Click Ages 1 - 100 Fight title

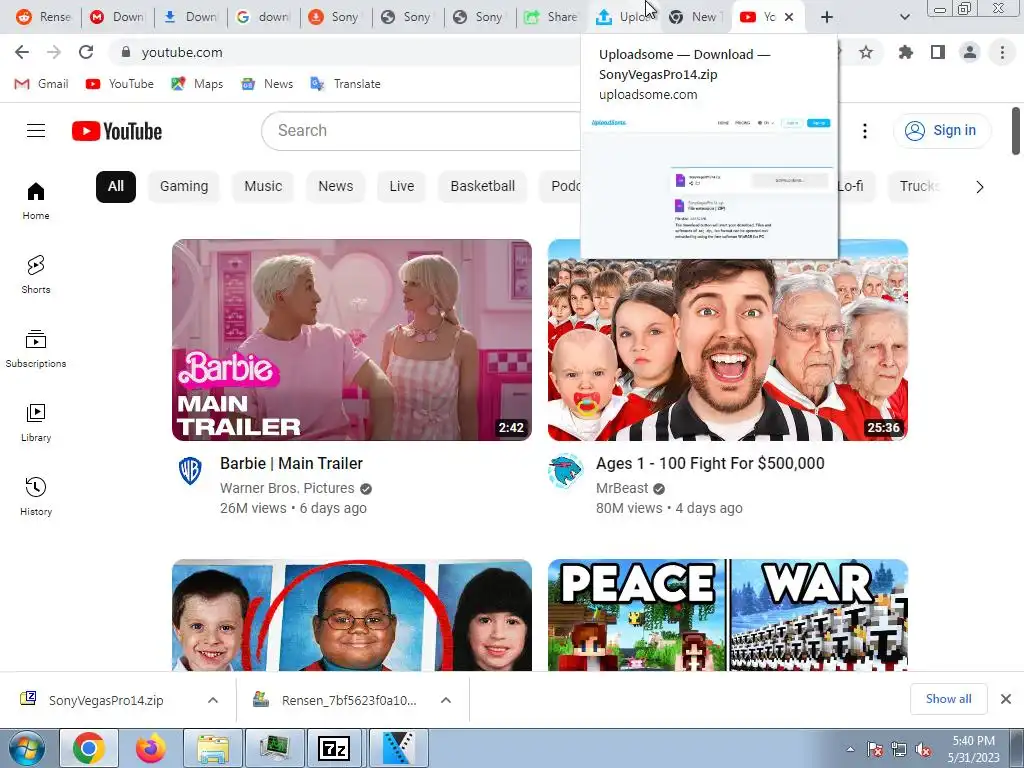click(x=710, y=464)
